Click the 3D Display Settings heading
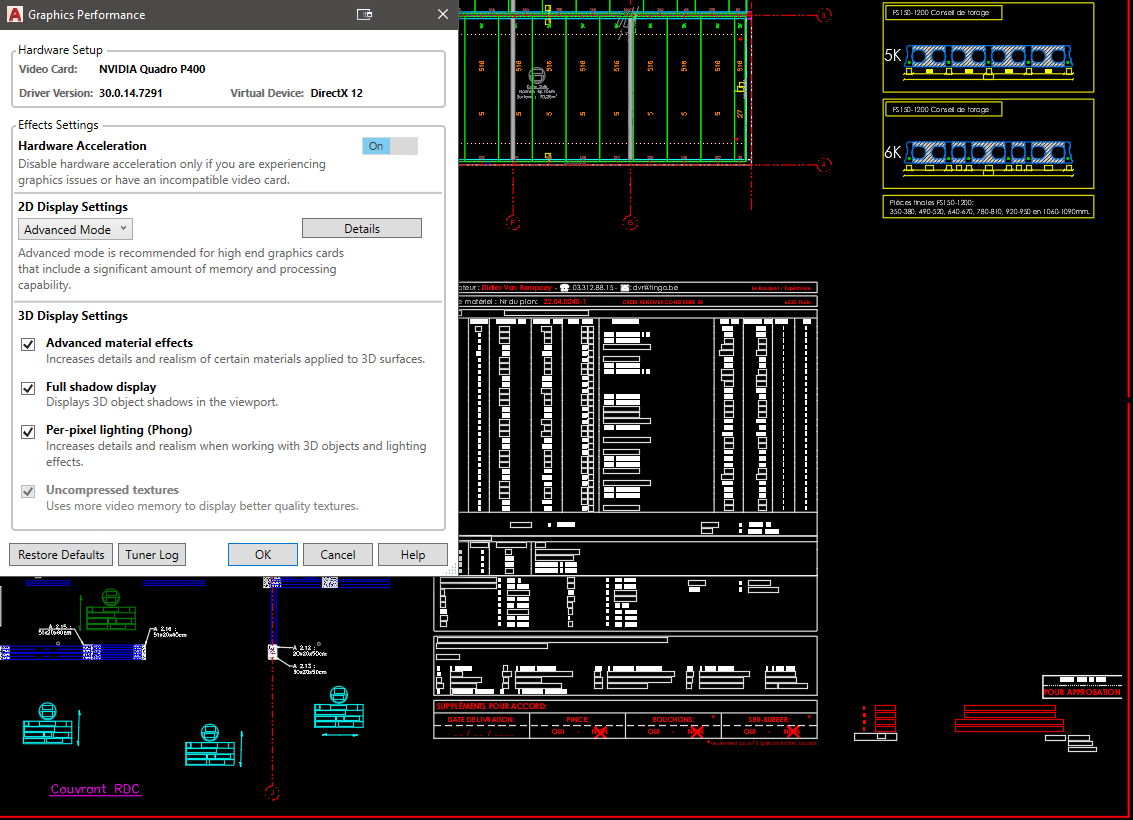The width and height of the screenshot is (1133, 820). tap(73, 316)
